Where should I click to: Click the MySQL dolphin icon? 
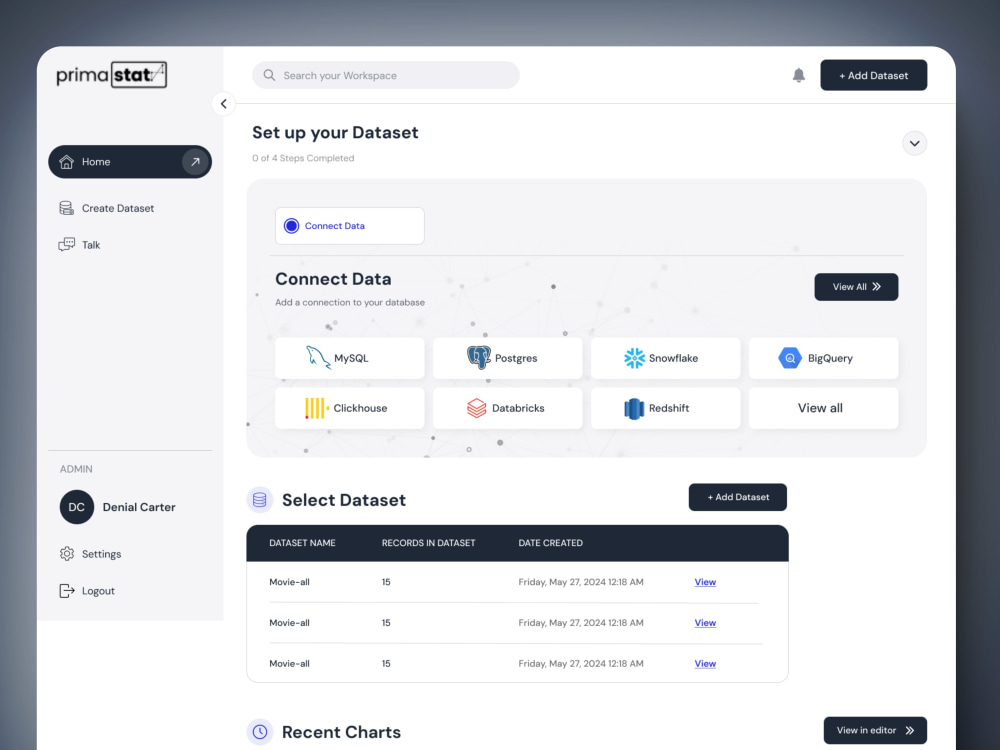(318, 358)
